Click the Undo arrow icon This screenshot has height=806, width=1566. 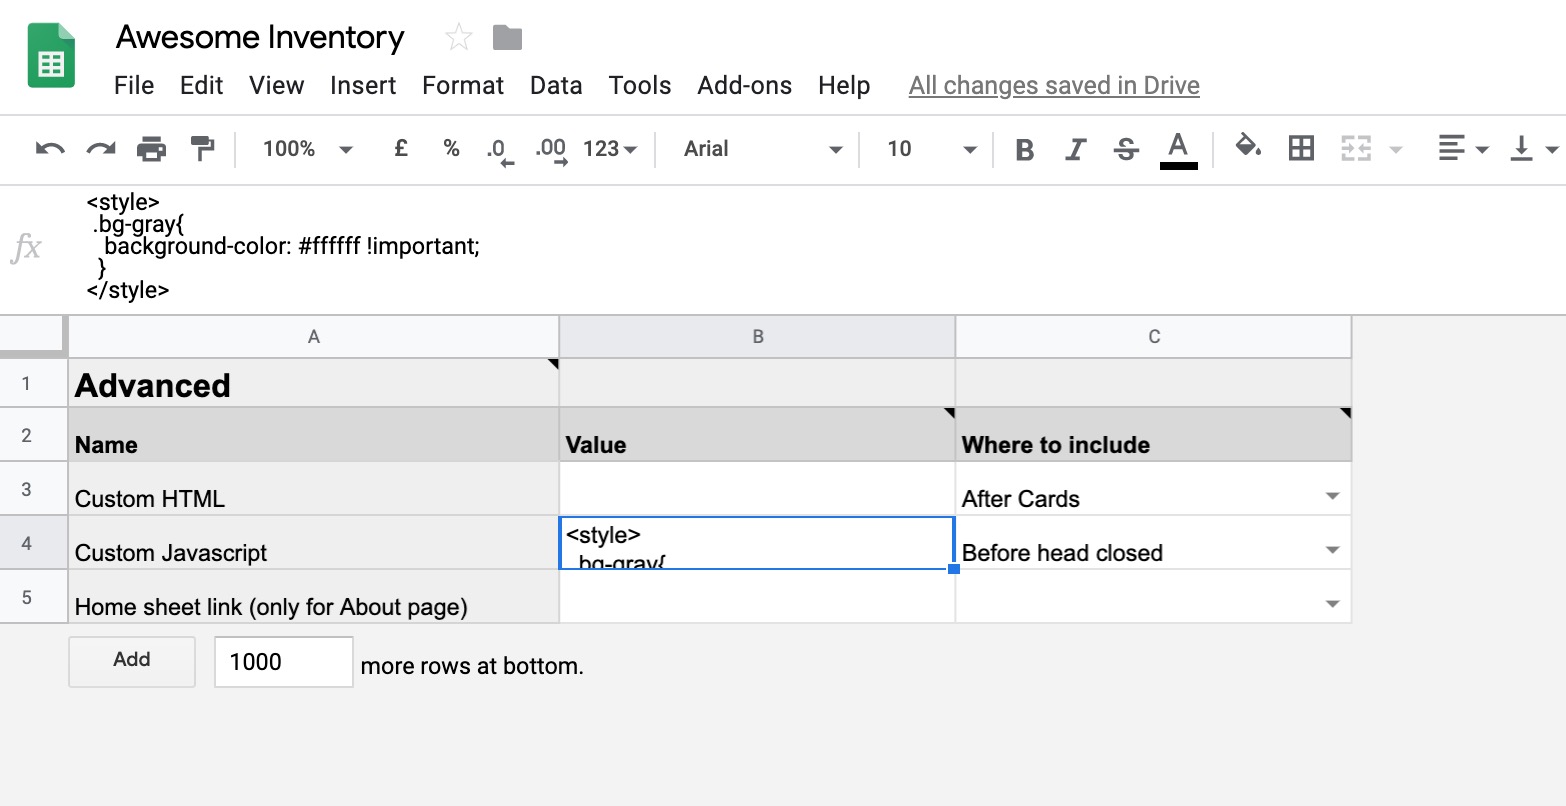pos(50,149)
